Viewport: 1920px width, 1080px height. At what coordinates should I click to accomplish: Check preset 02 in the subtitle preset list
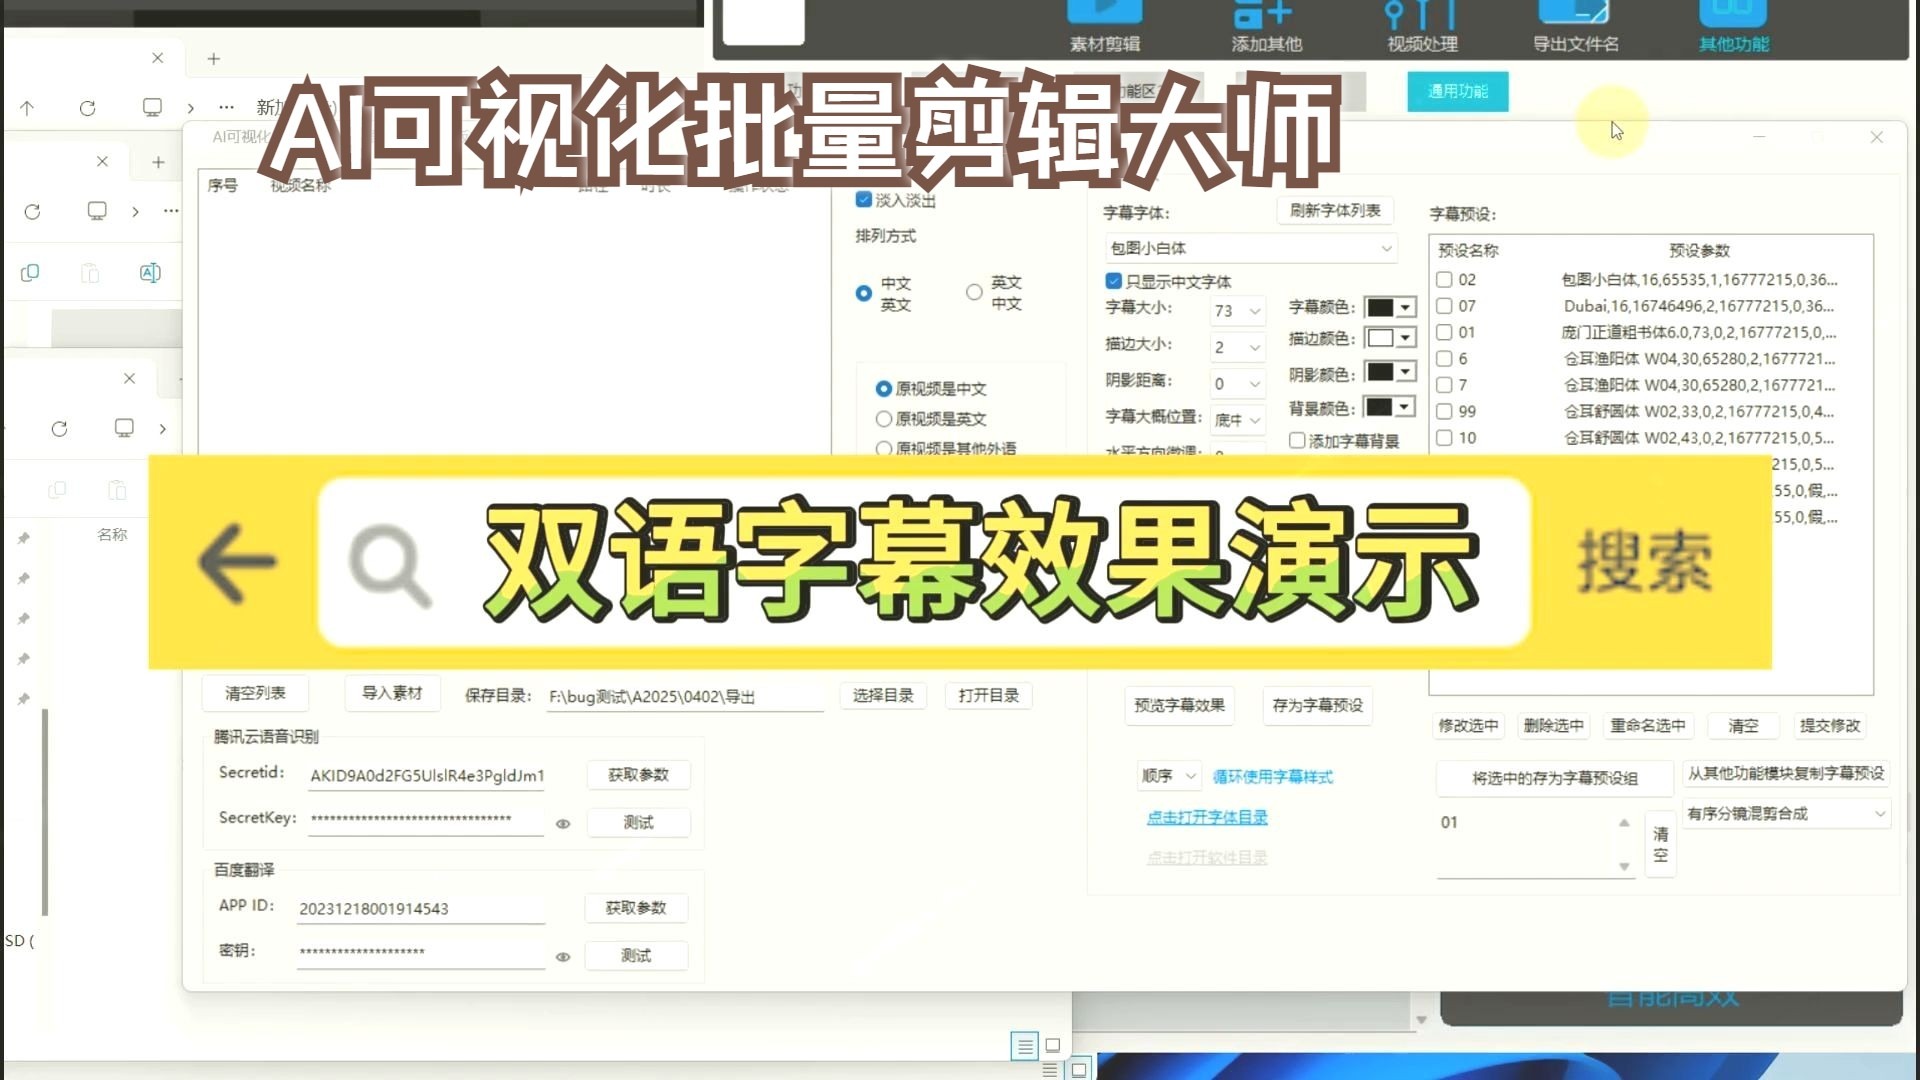tap(1444, 280)
